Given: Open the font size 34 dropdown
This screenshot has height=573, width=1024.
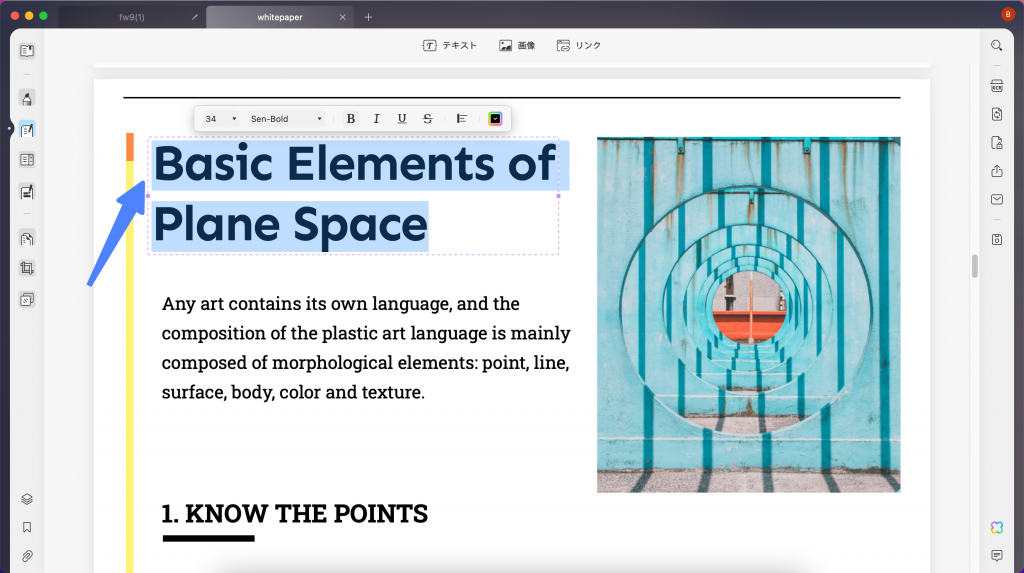Looking at the screenshot, I should [221, 119].
